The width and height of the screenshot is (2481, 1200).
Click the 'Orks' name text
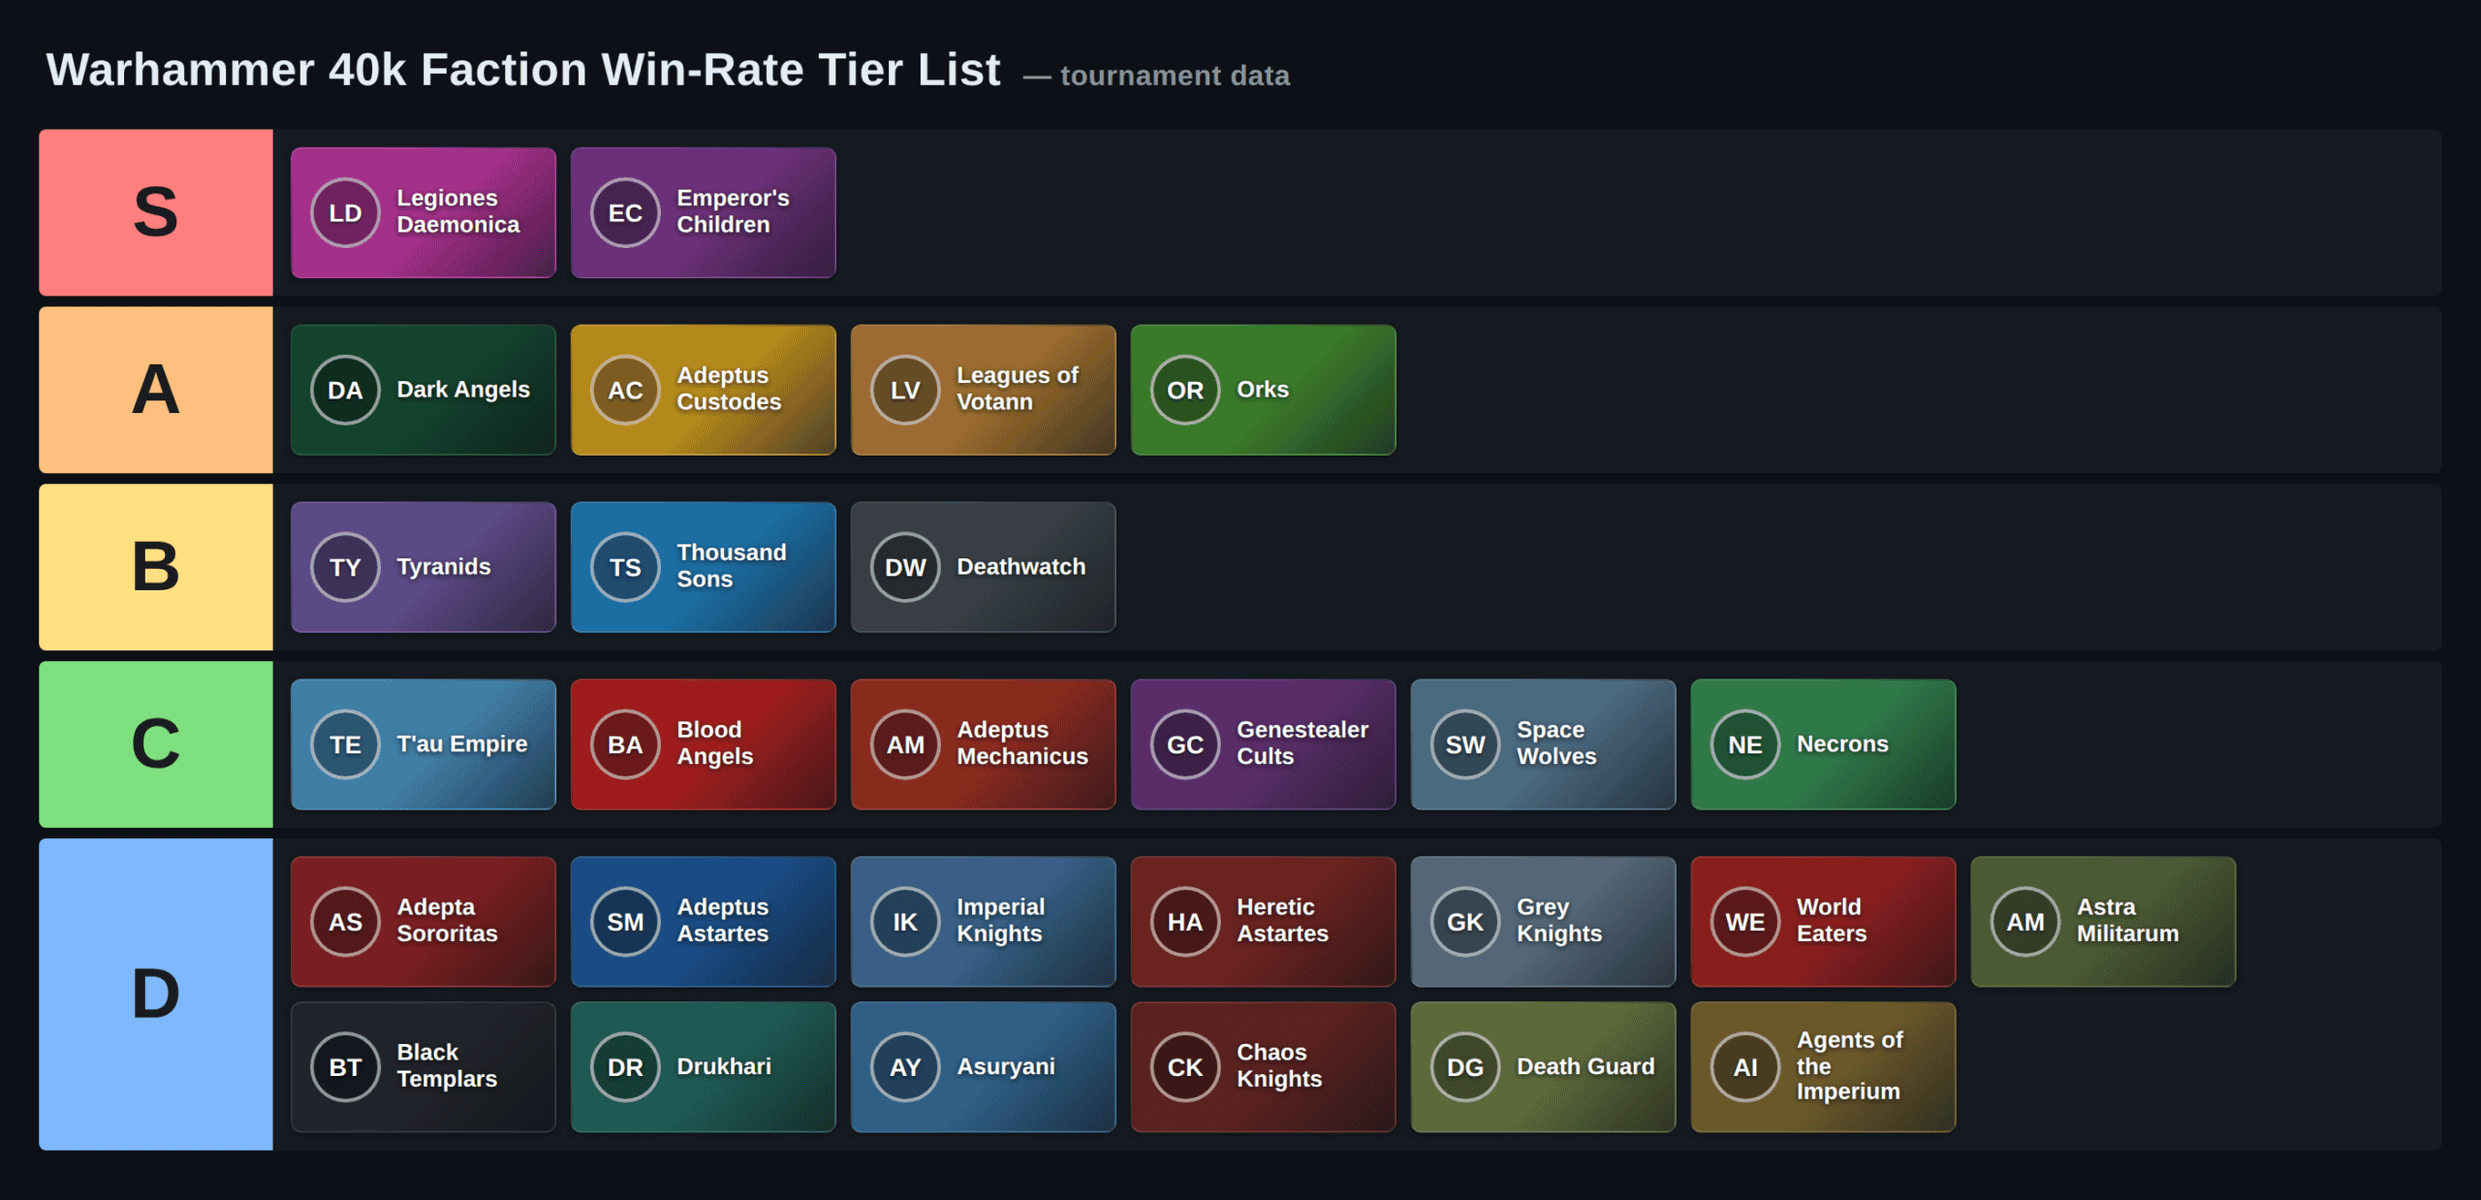pyautogui.click(x=1262, y=389)
